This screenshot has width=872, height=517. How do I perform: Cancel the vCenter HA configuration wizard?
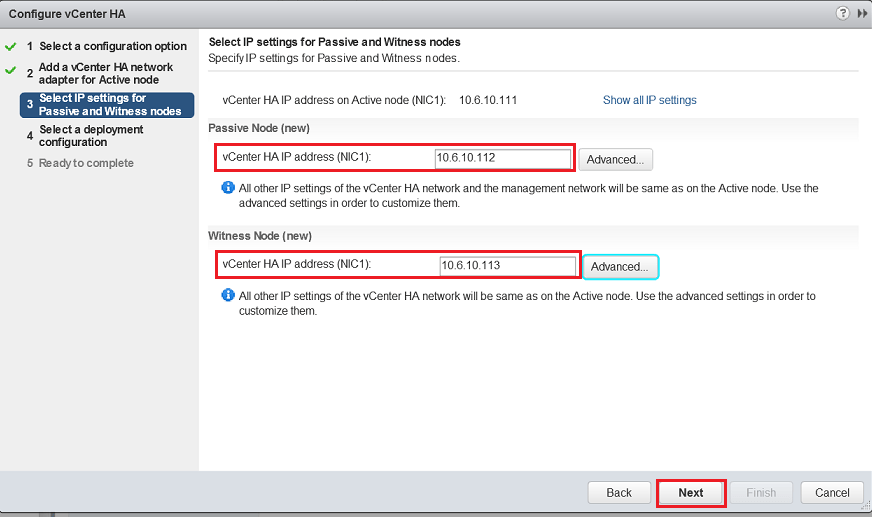coord(832,493)
